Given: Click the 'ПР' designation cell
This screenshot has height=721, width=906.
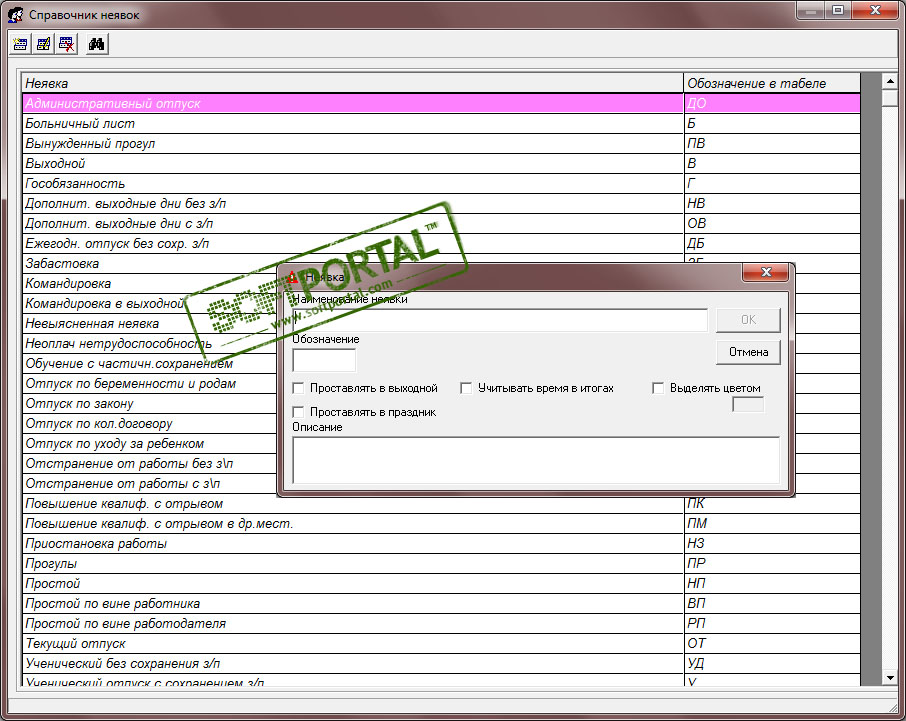Looking at the screenshot, I should [x=772, y=563].
